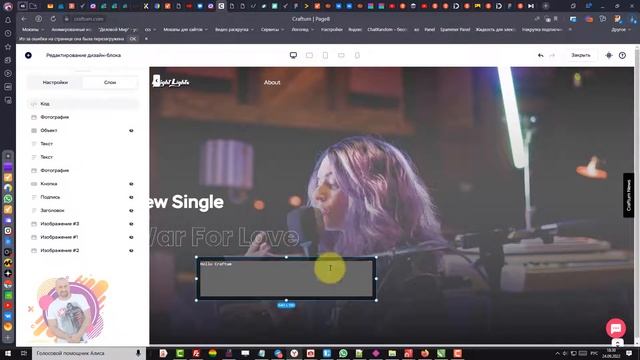Click the 'New Single' heading text
Screen dimensions: 640x360
click(187, 202)
